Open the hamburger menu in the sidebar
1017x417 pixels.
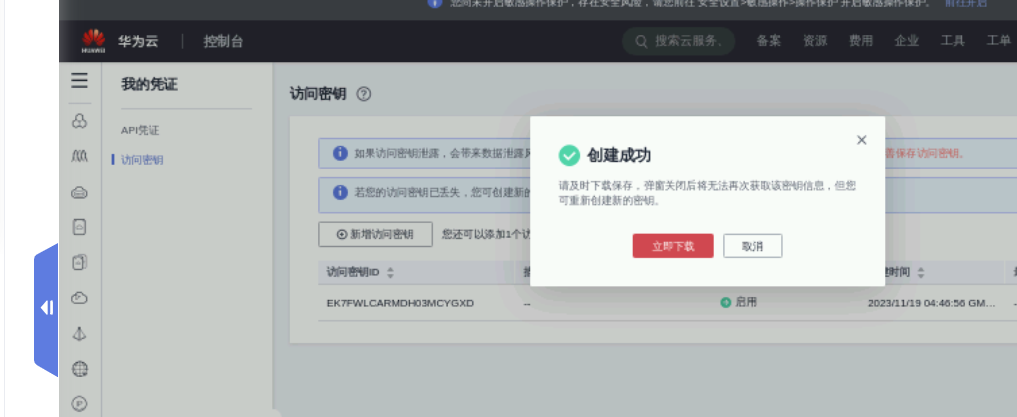point(80,80)
